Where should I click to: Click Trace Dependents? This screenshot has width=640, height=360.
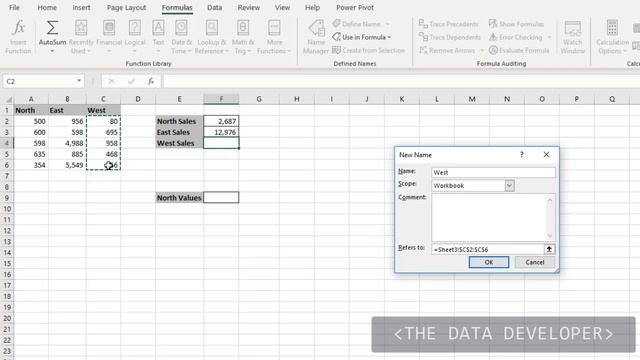450,37
